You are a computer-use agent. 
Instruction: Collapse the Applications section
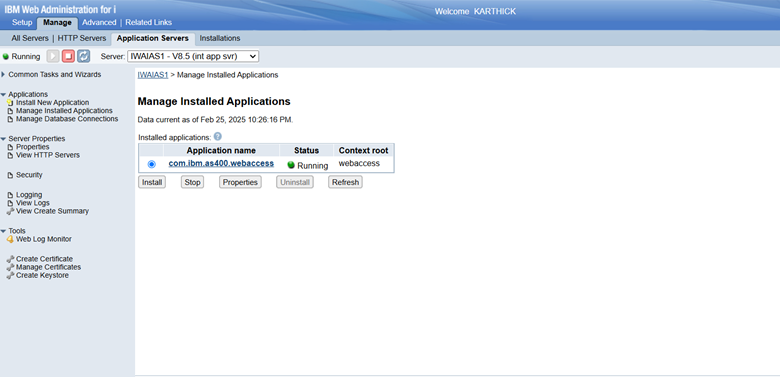[x=3, y=94]
